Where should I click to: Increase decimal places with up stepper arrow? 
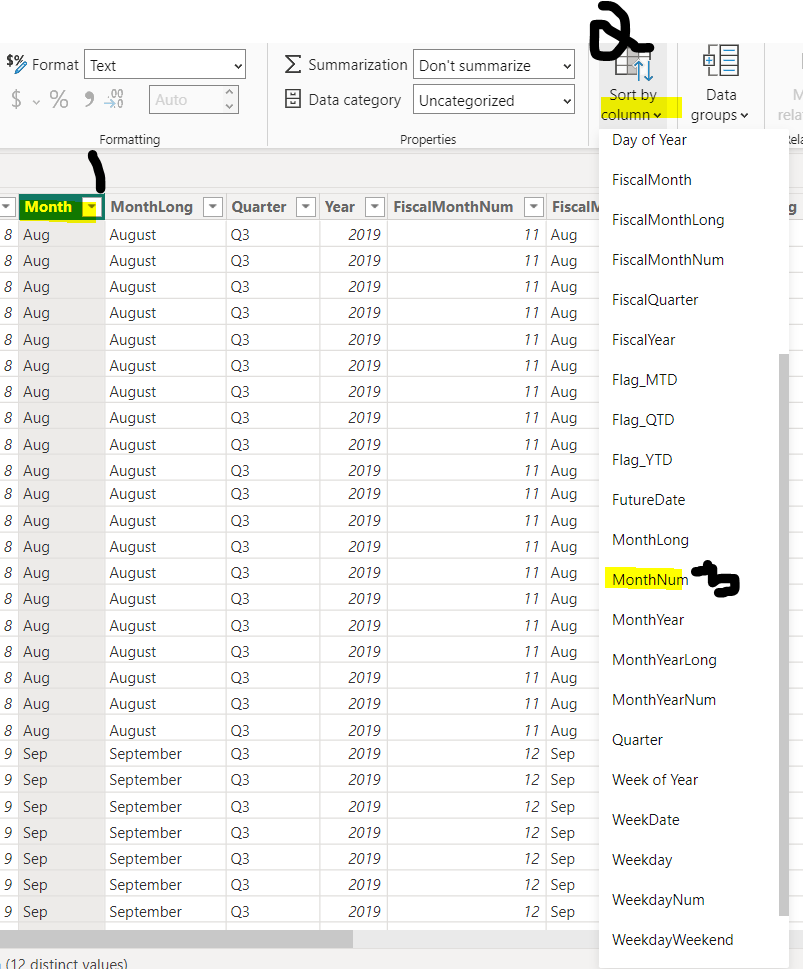pyautogui.click(x=229, y=92)
